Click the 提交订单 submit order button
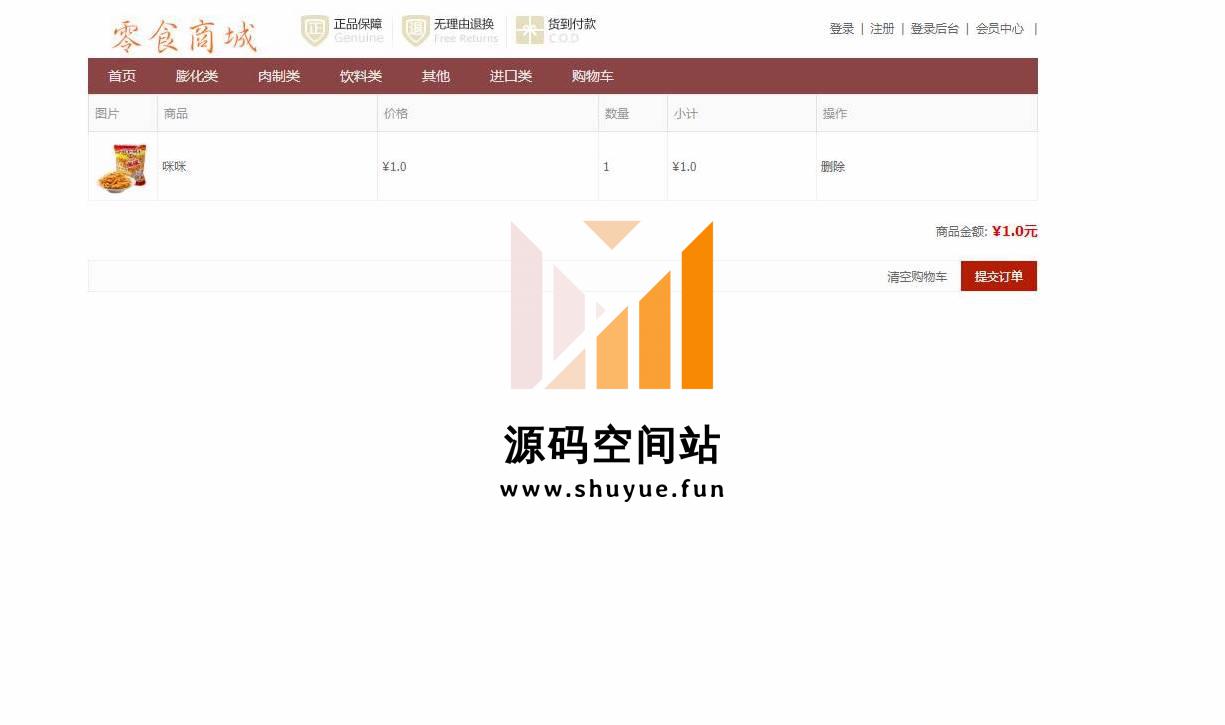The height and width of the screenshot is (725, 1225). click(x=999, y=276)
